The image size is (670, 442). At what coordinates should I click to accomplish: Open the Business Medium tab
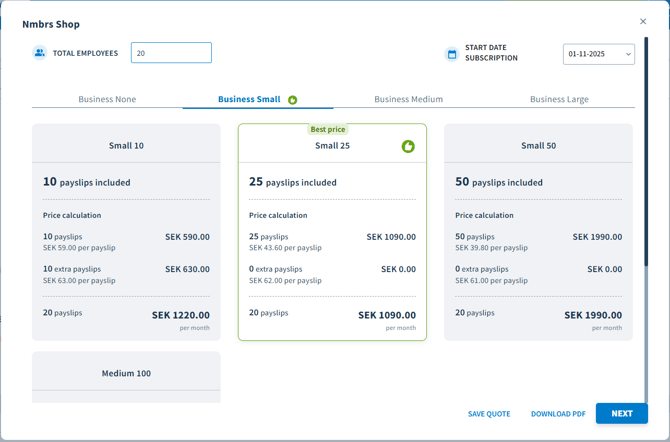408,100
